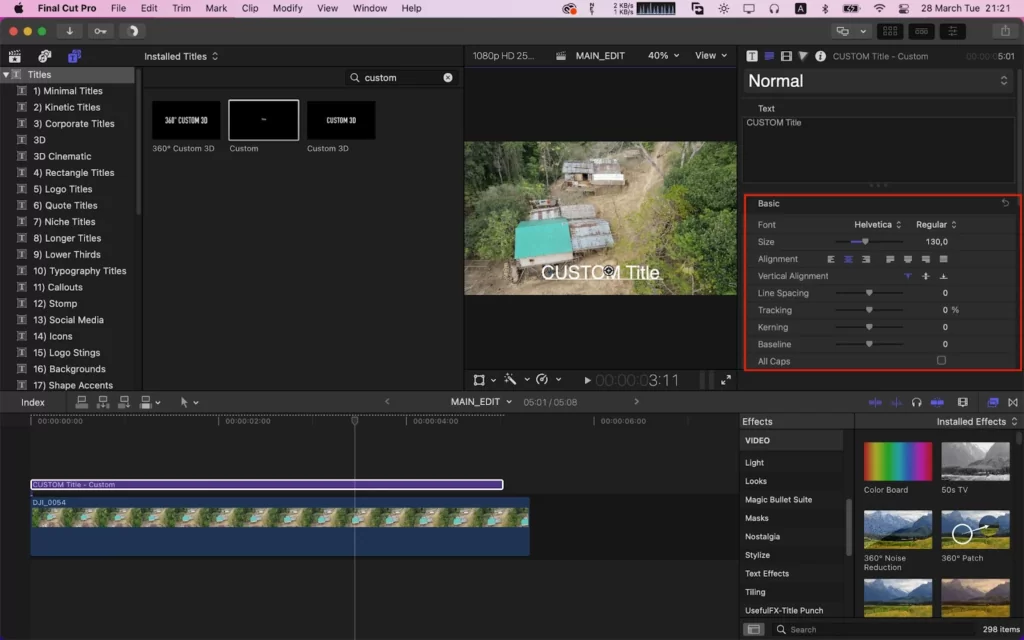1024x640 pixels.
Task: Open the Titles and Generators sidebar icon
Action: click(74, 56)
